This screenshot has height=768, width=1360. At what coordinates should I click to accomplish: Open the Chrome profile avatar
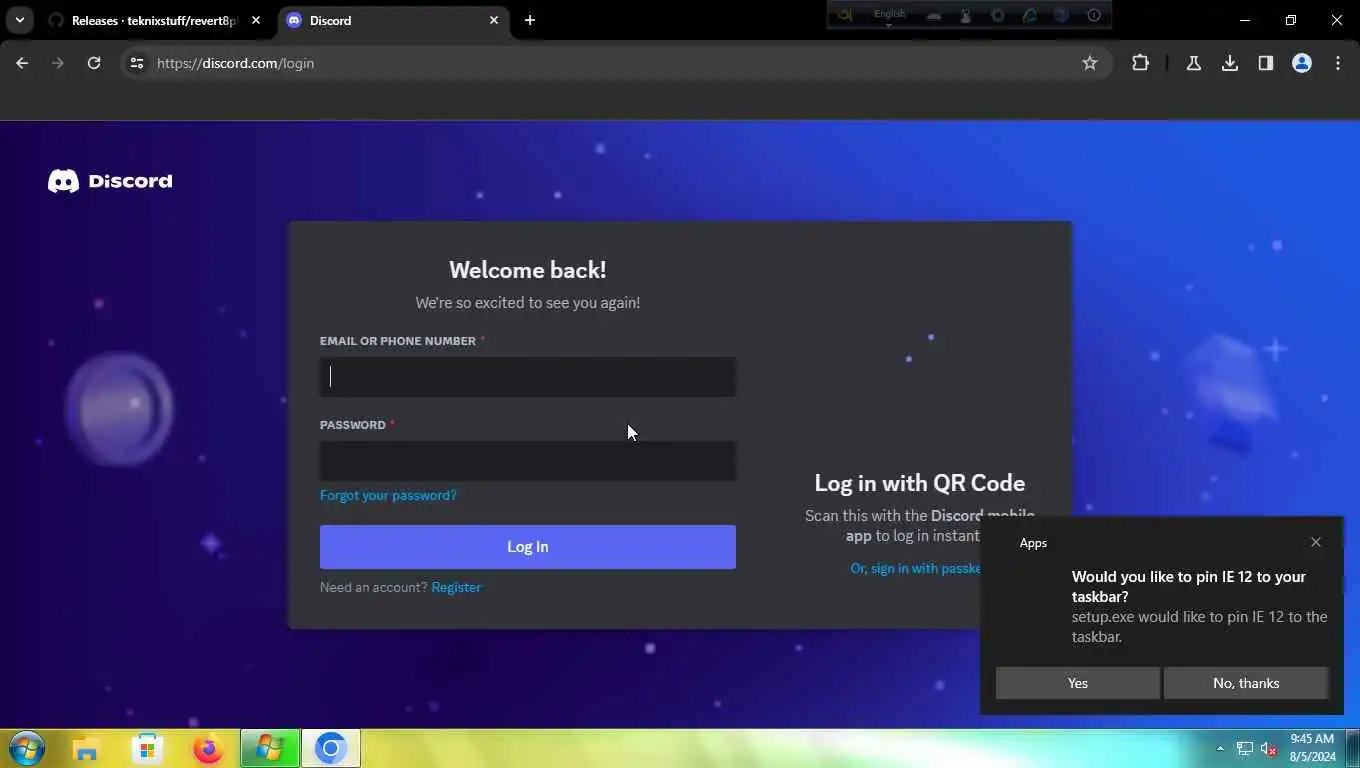pos(1302,63)
